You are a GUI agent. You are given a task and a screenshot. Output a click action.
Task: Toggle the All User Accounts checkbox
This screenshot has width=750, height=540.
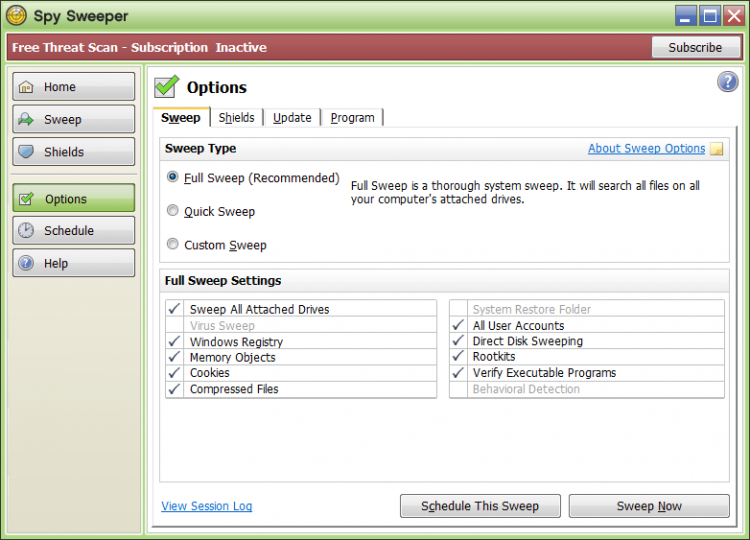[x=458, y=325]
